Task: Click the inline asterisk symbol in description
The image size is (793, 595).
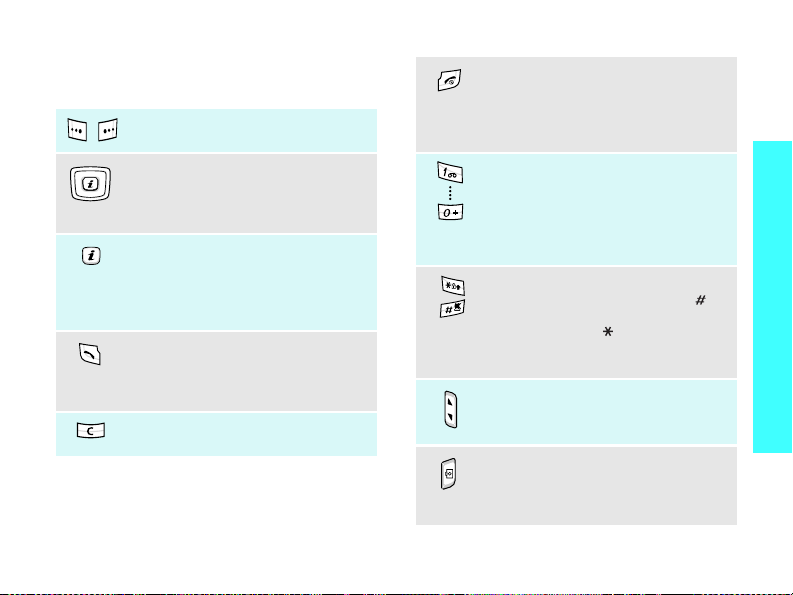Action: 608,332
